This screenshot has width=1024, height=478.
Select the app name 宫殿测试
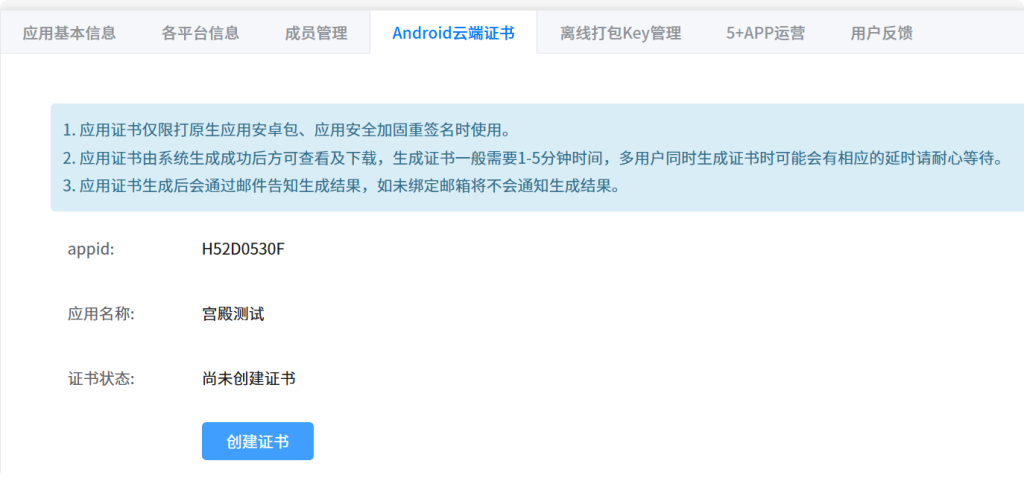pos(233,314)
